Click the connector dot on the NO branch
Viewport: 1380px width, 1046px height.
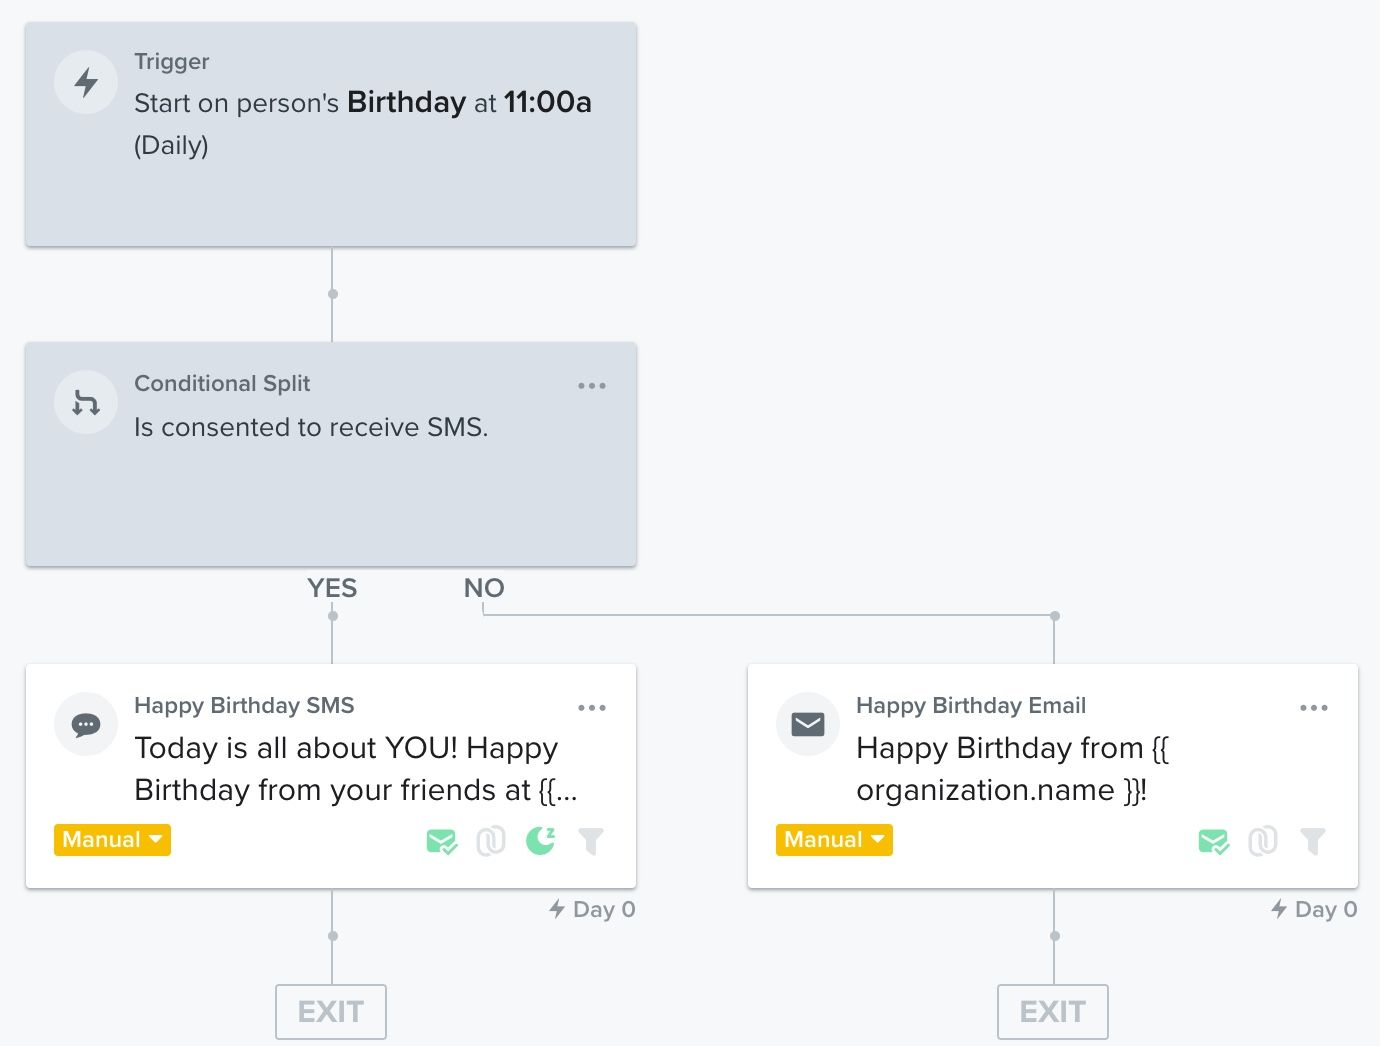click(1053, 617)
